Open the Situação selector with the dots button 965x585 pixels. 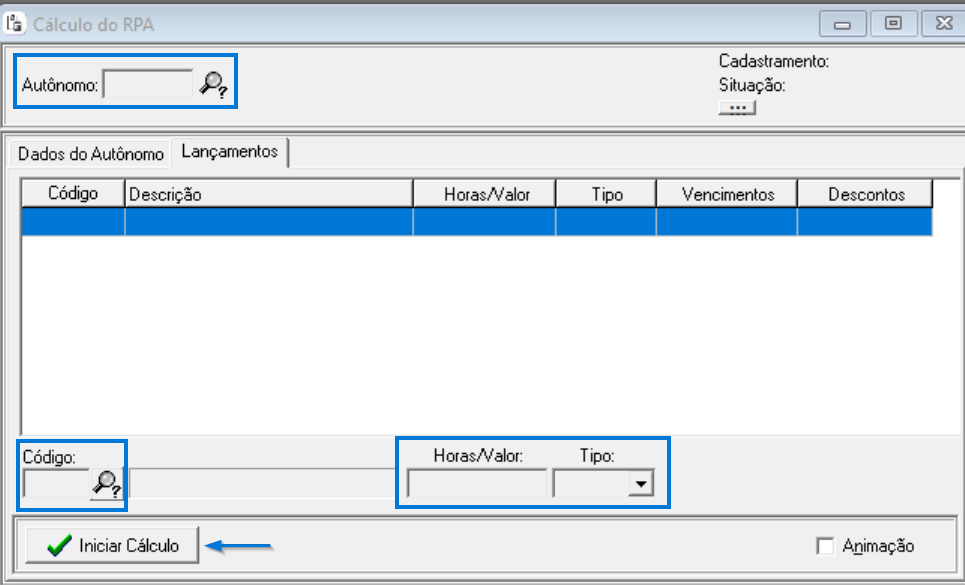click(x=737, y=107)
